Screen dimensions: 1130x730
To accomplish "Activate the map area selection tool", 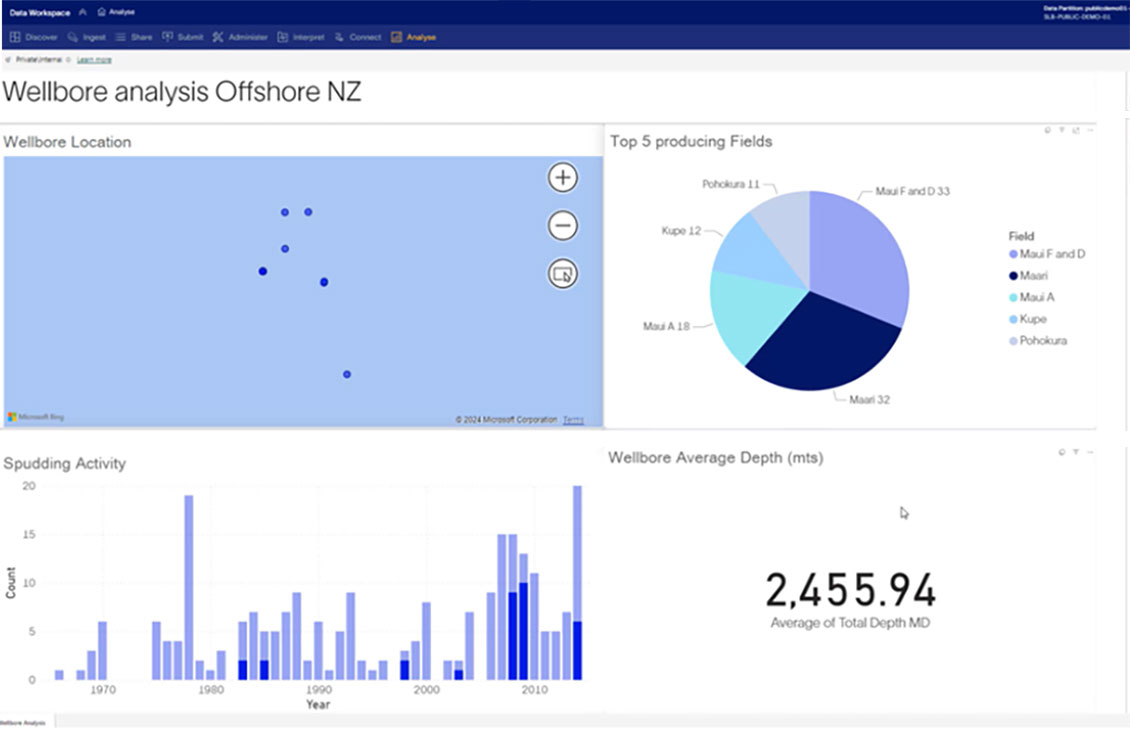I will click(562, 273).
